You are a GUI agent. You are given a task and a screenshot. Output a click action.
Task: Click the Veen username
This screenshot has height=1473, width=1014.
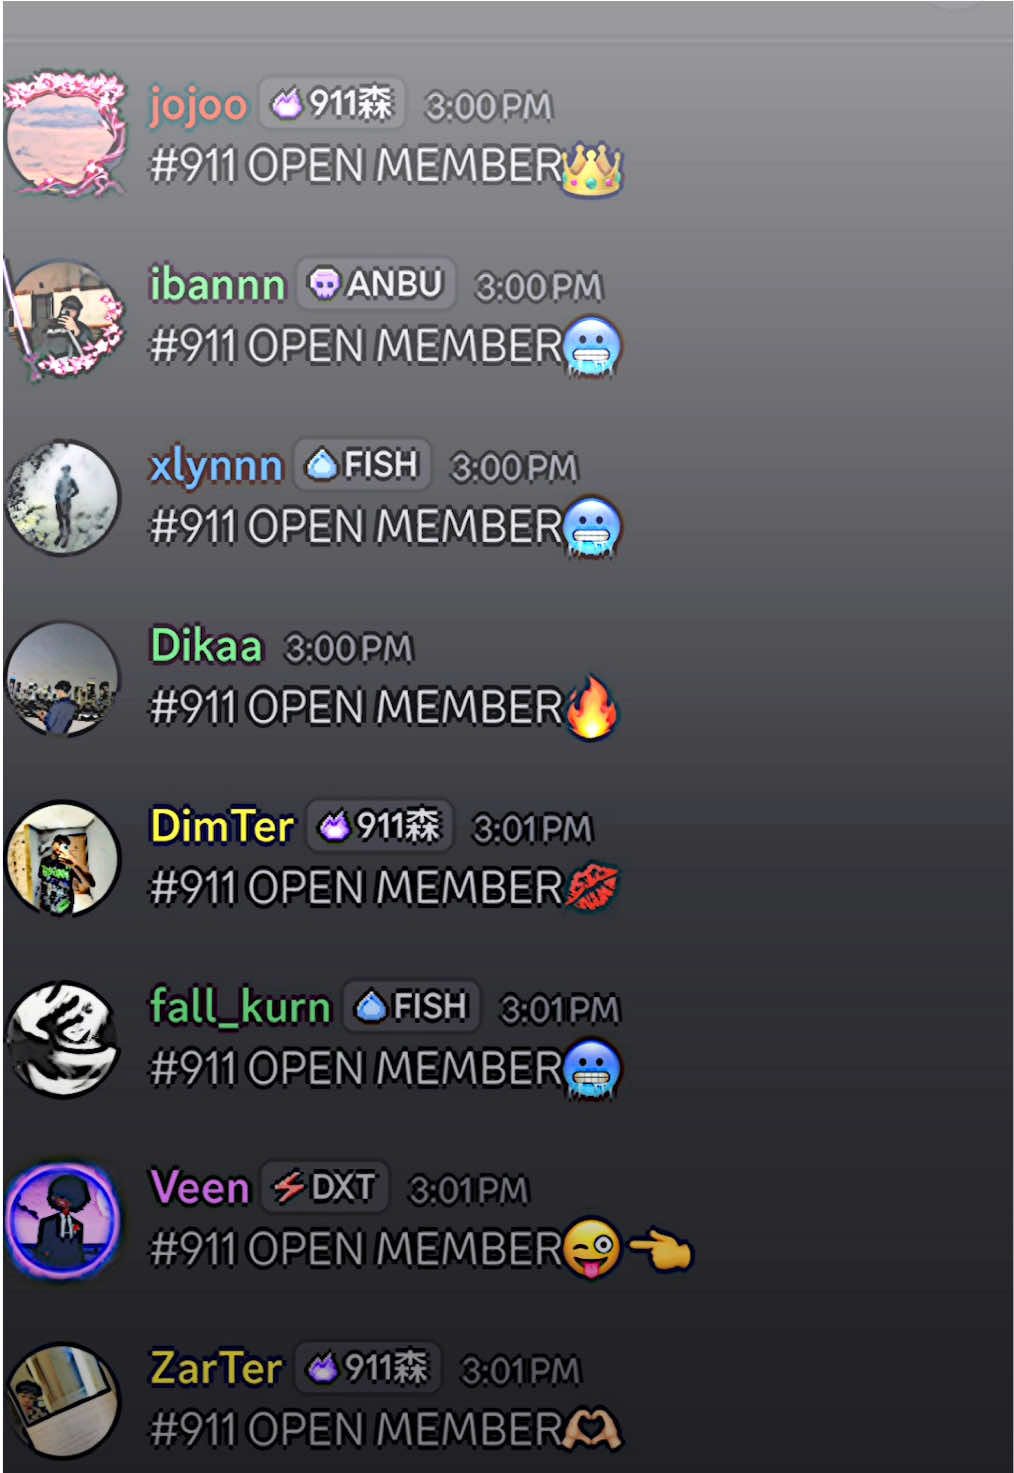click(199, 1188)
